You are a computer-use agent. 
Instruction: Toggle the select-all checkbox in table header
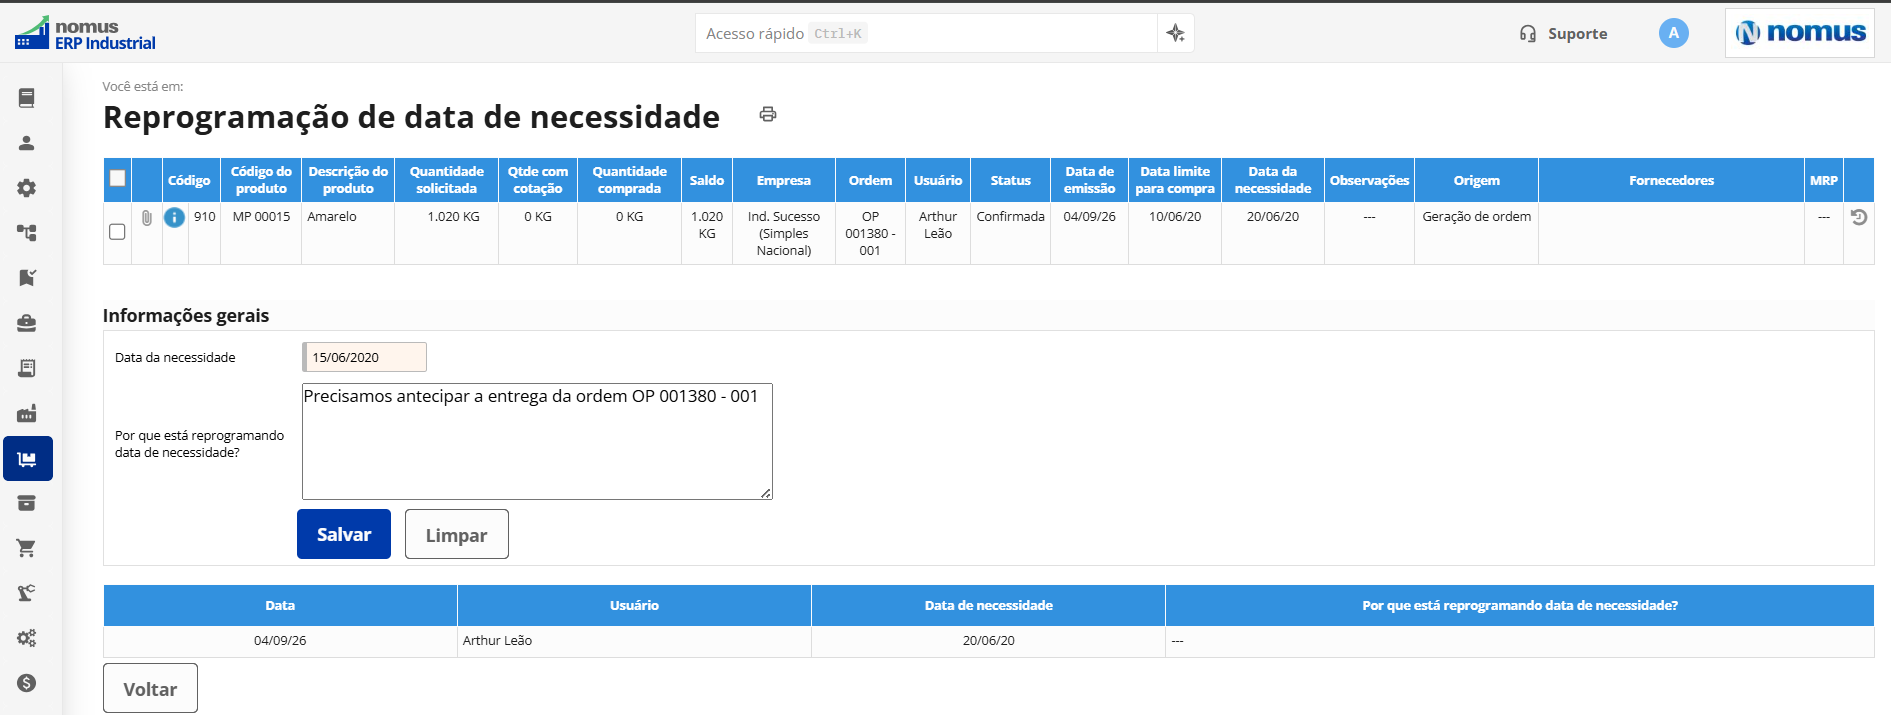pos(118,178)
